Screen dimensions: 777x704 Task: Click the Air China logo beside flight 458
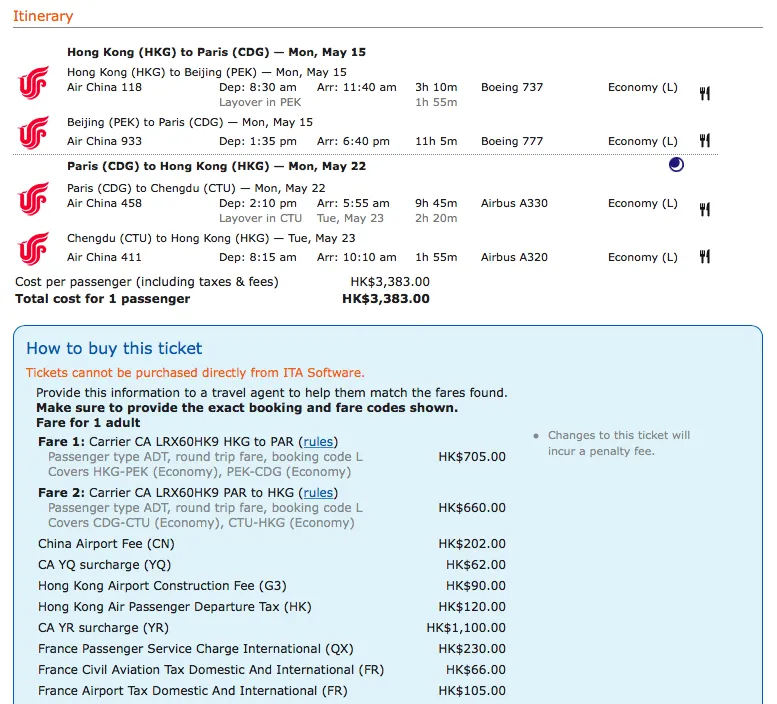pyautogui.click(x=34, y=199)
